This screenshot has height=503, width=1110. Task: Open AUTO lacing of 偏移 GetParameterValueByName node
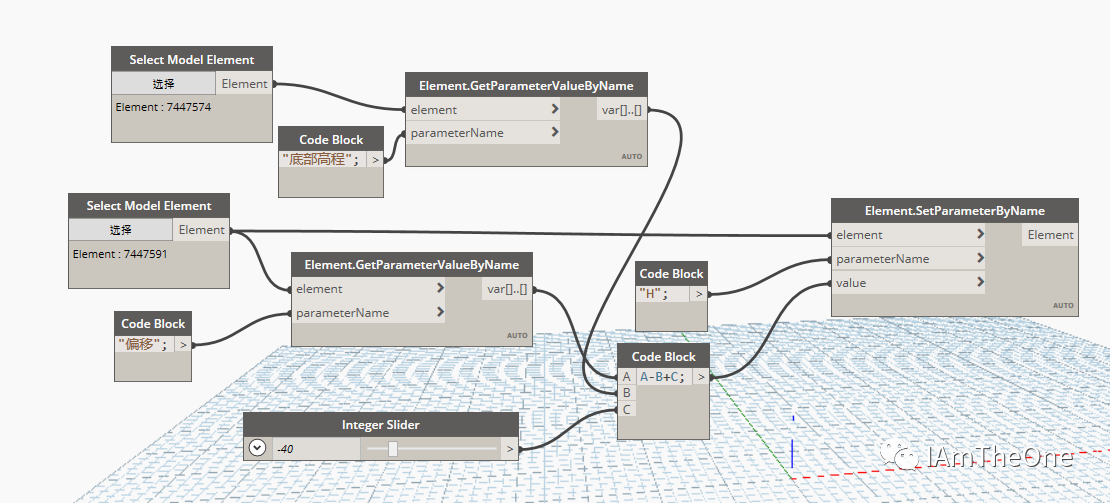point(517,335)
